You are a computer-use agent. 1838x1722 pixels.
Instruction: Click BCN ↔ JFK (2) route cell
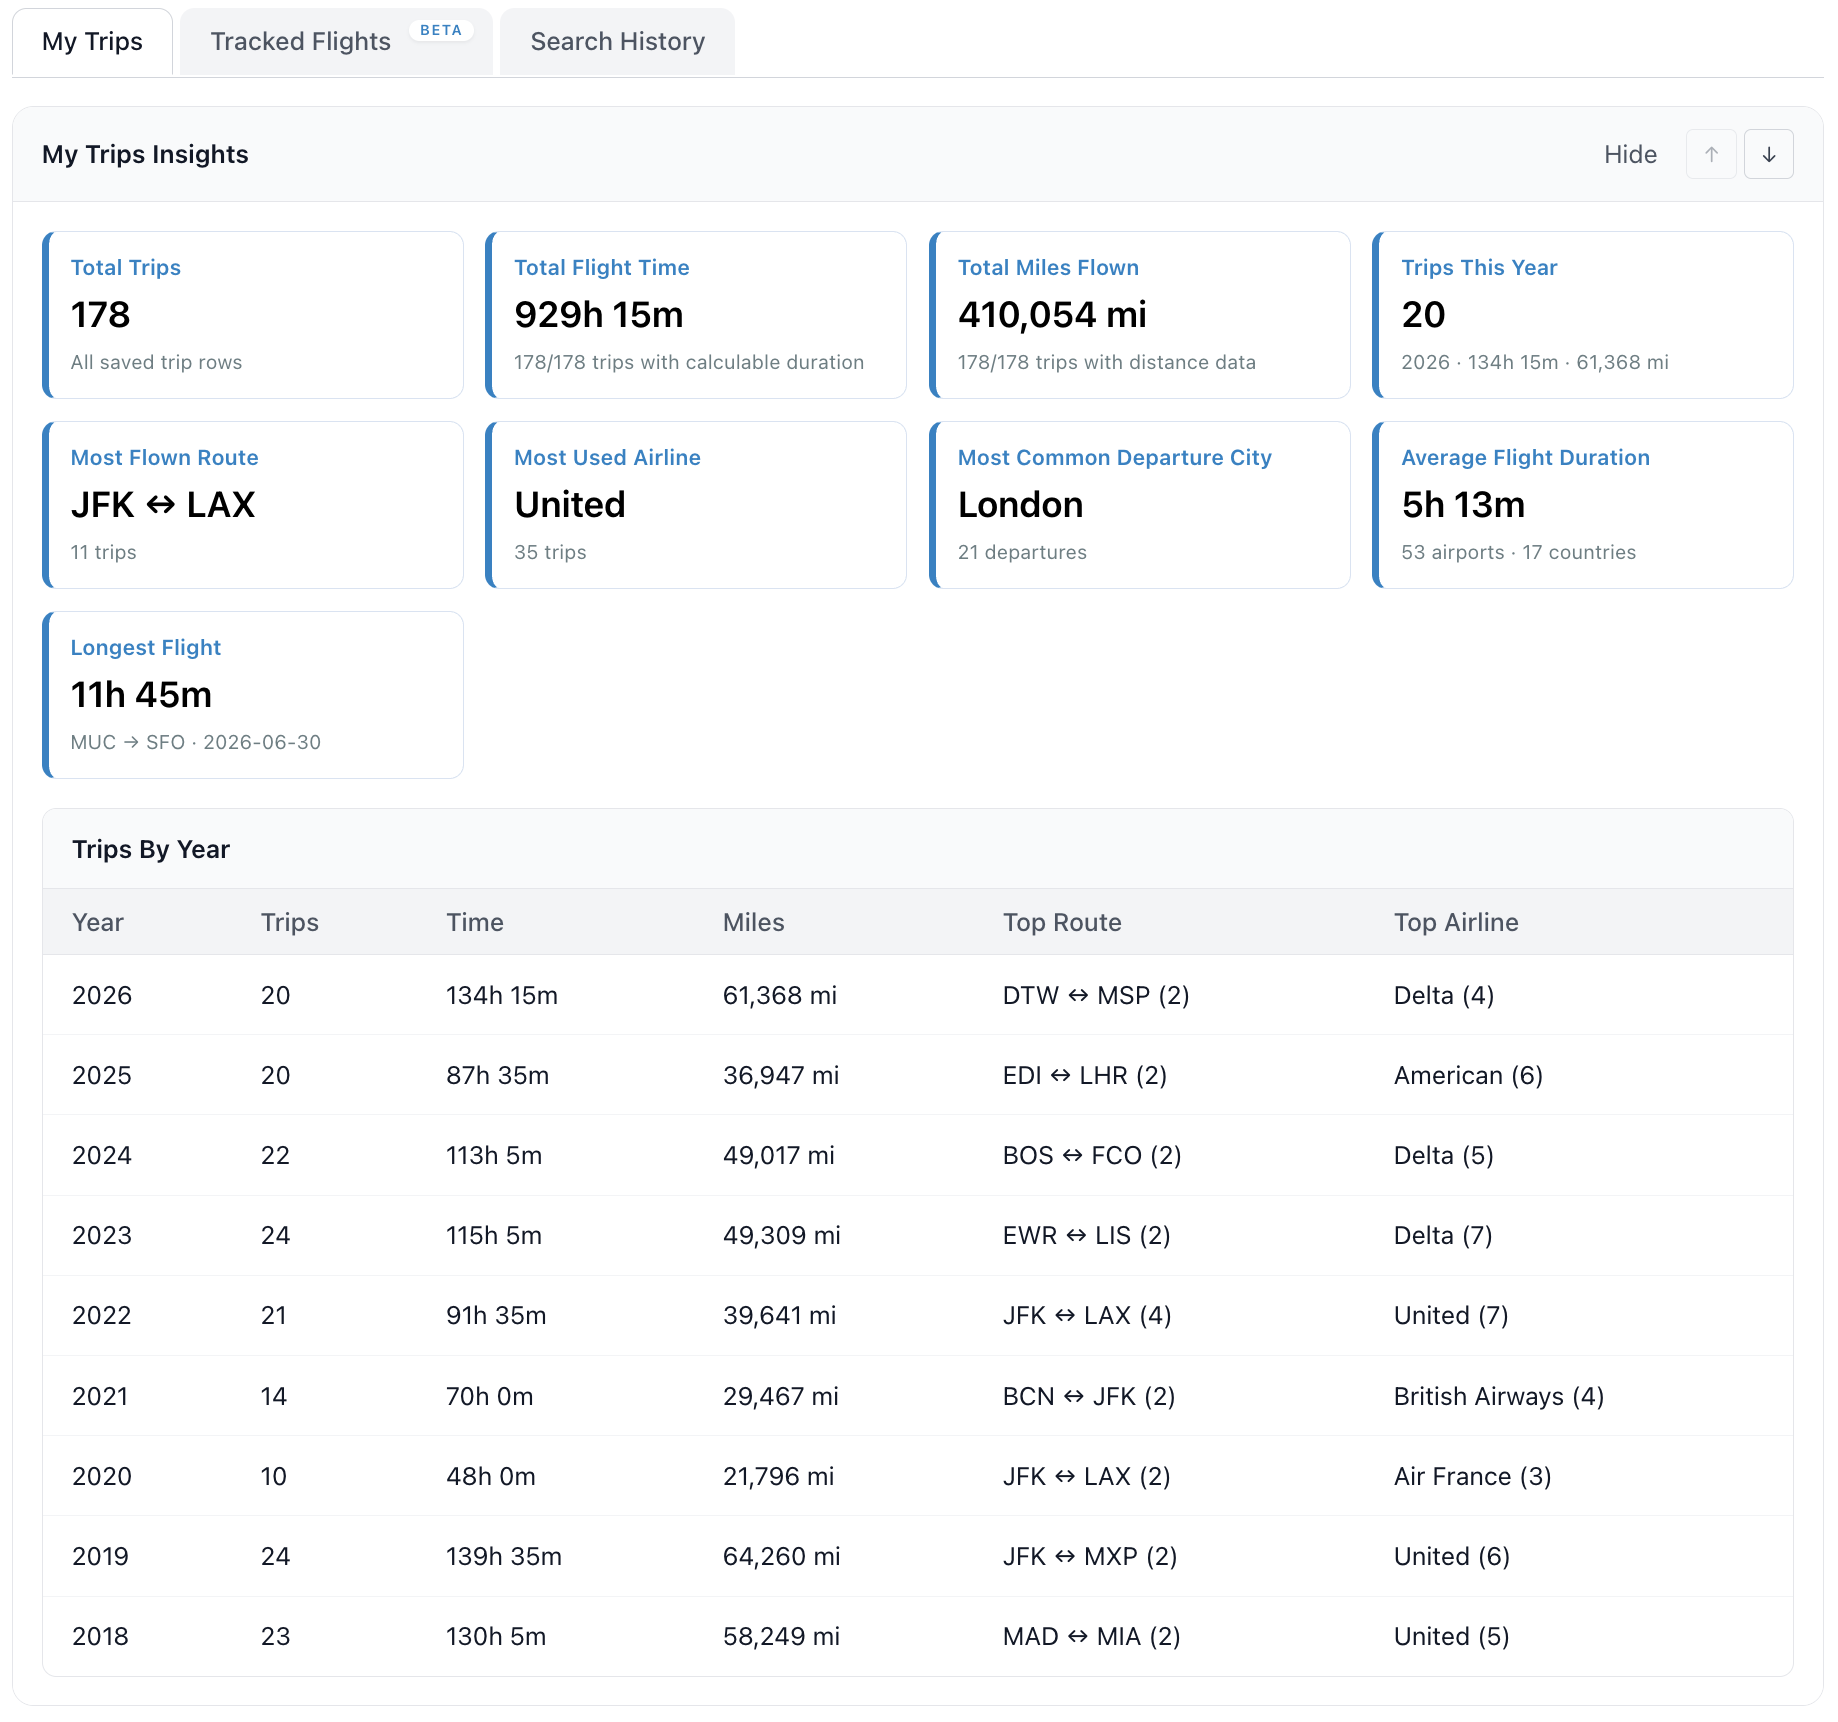1089,1396
